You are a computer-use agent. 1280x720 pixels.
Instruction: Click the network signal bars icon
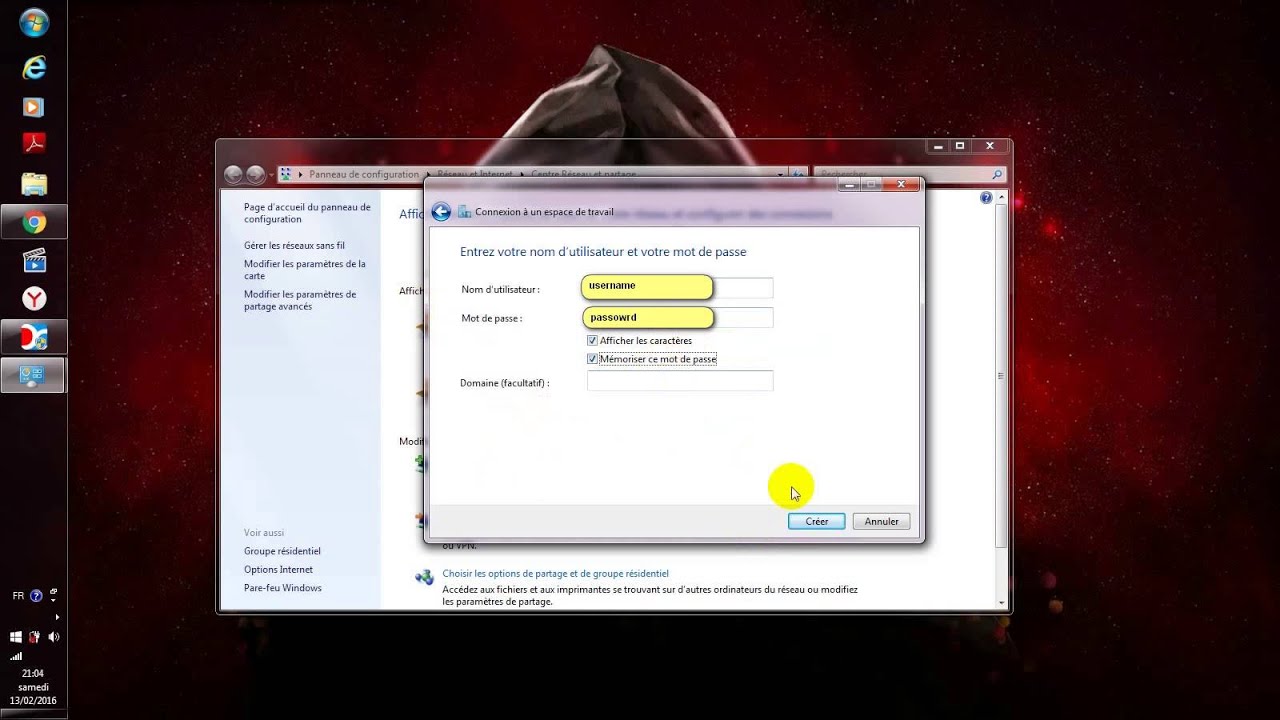click(x=16, y=656)
